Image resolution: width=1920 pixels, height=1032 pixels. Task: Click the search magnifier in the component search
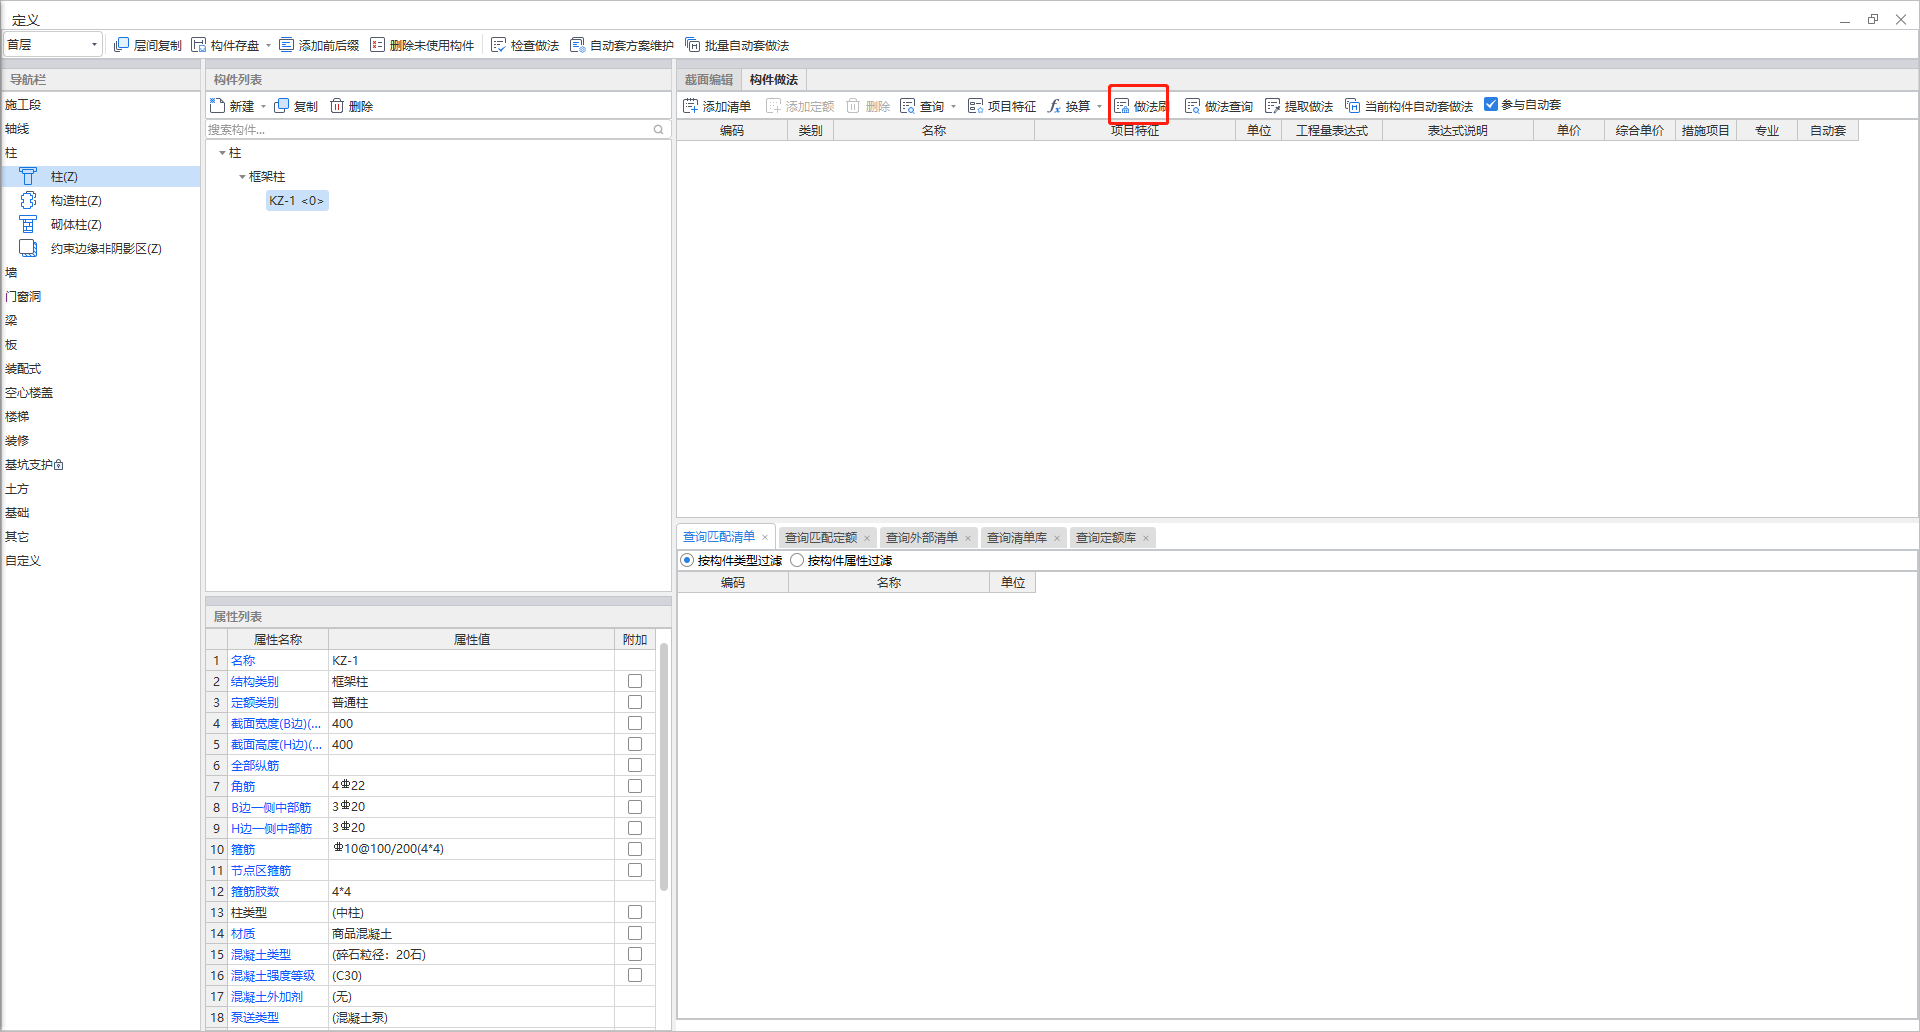(x=659, y=129)
